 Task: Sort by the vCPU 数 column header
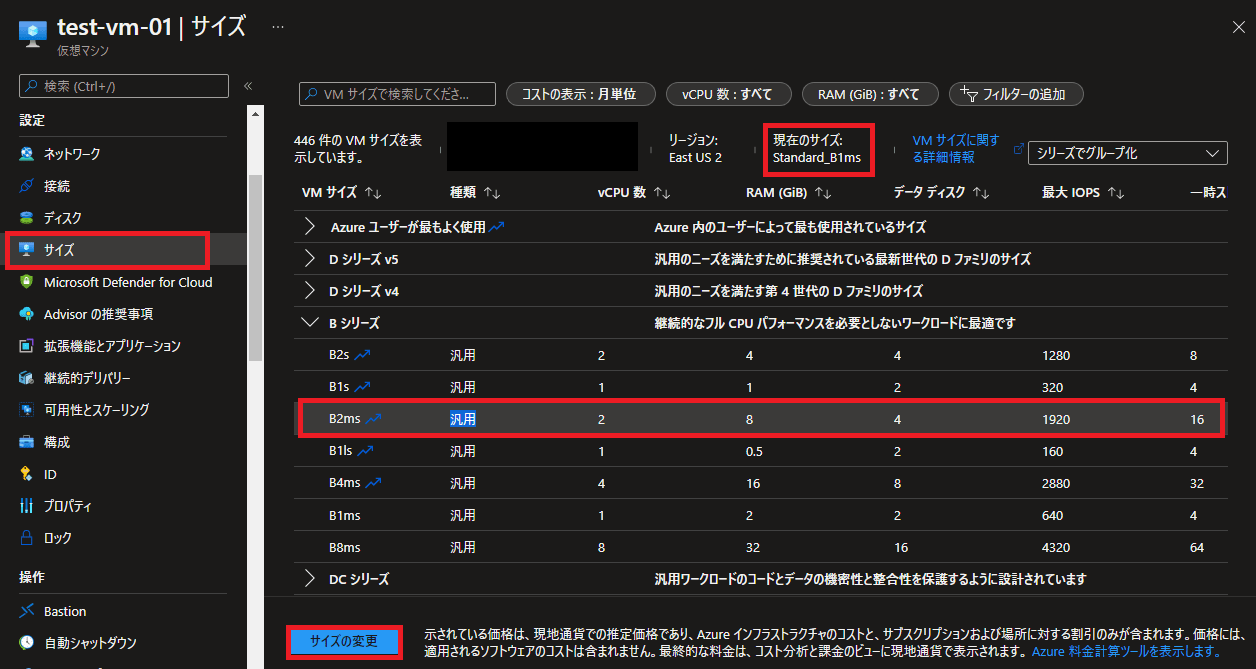[x=633, y=192]
